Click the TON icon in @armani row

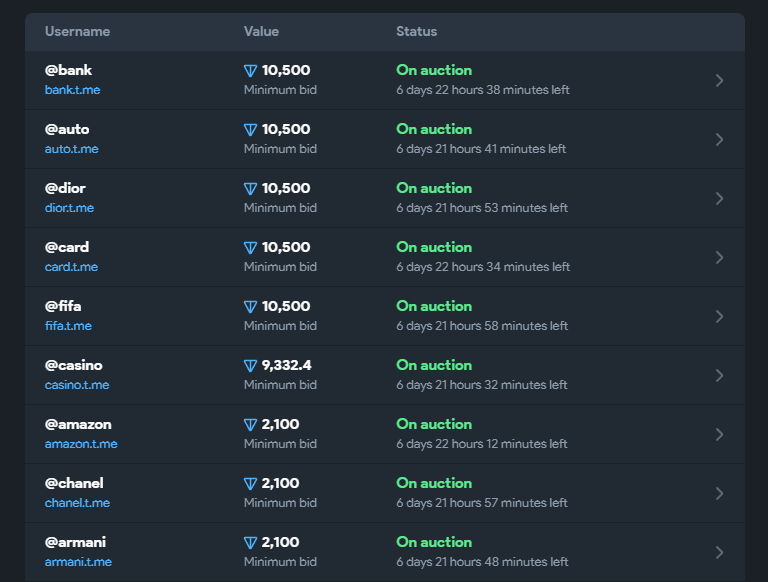[250, 543]
